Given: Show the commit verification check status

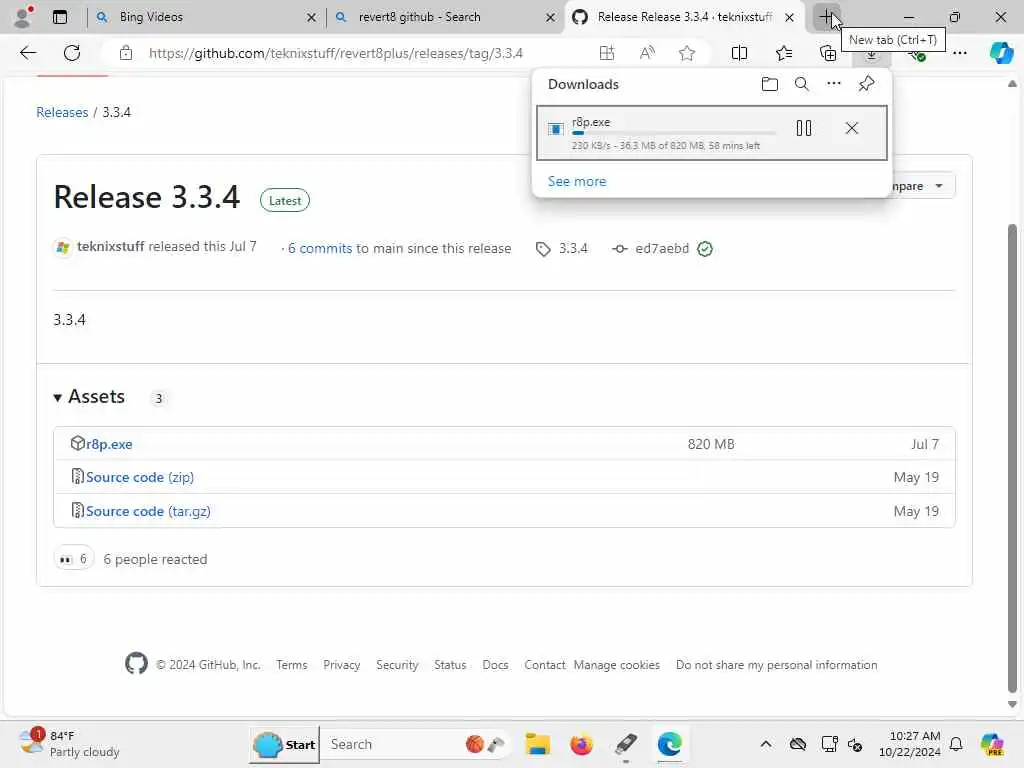Looking at the screenshot, I should click(x=705, y=249).
